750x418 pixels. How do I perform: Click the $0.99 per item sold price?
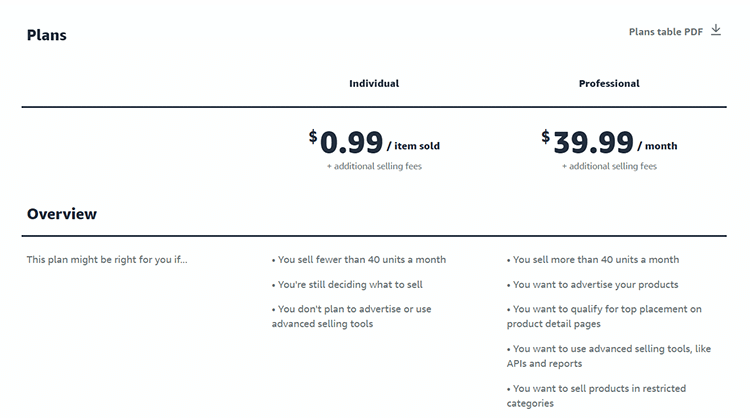(374, 143)
